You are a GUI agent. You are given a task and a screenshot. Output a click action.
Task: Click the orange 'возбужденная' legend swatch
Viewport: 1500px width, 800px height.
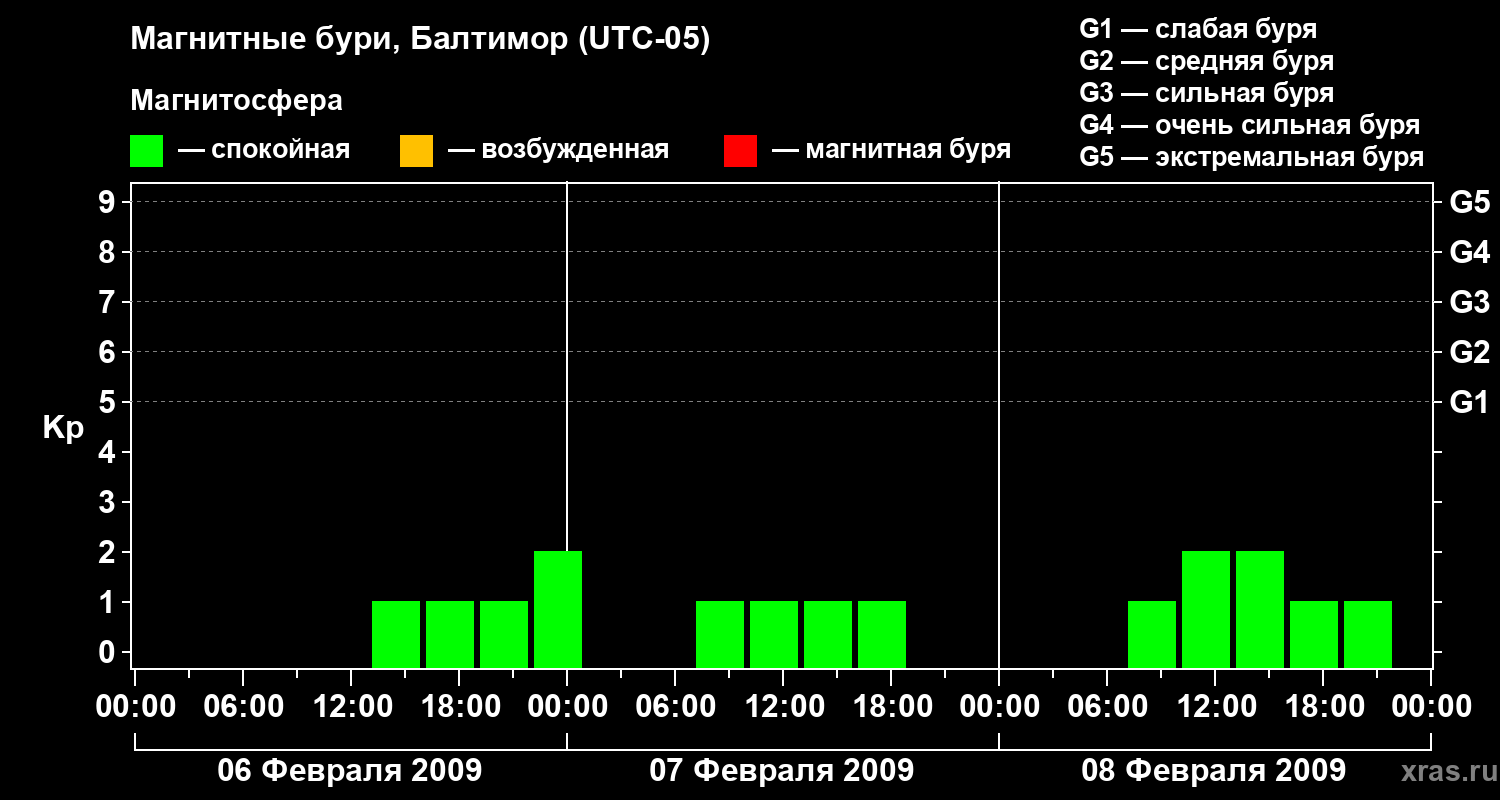[x=416, y=151]
